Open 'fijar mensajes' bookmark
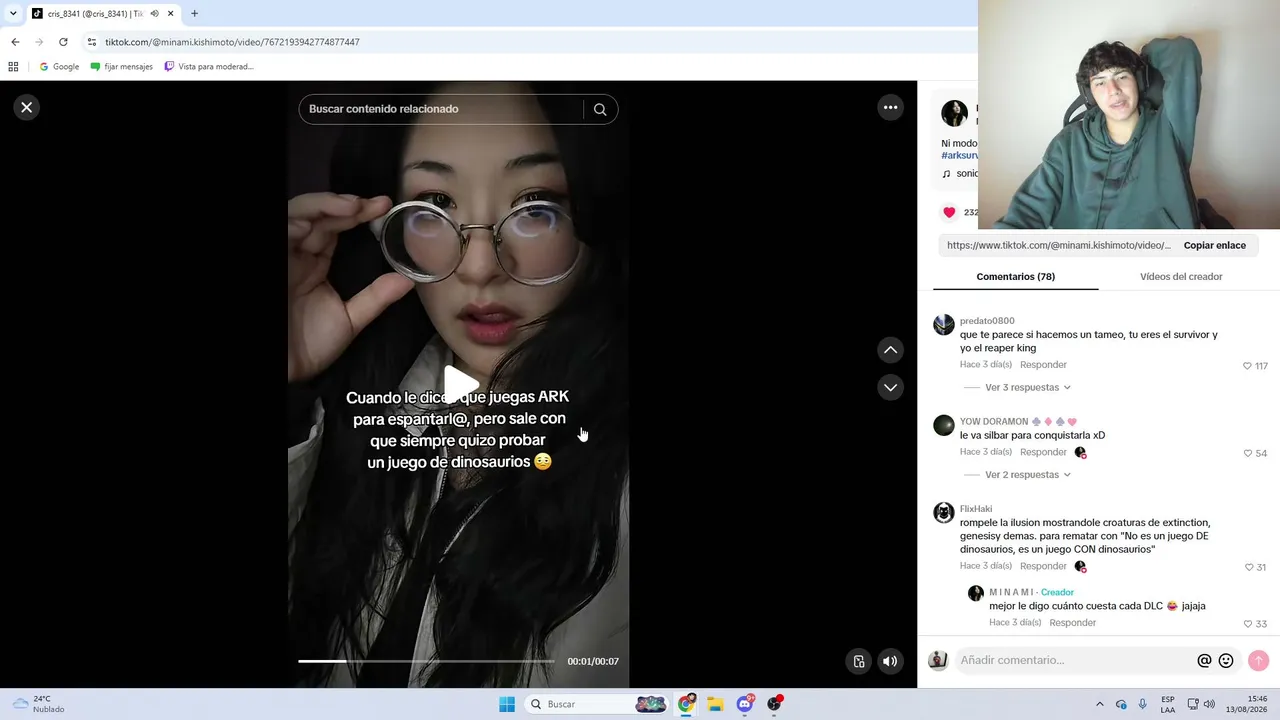 122,67
